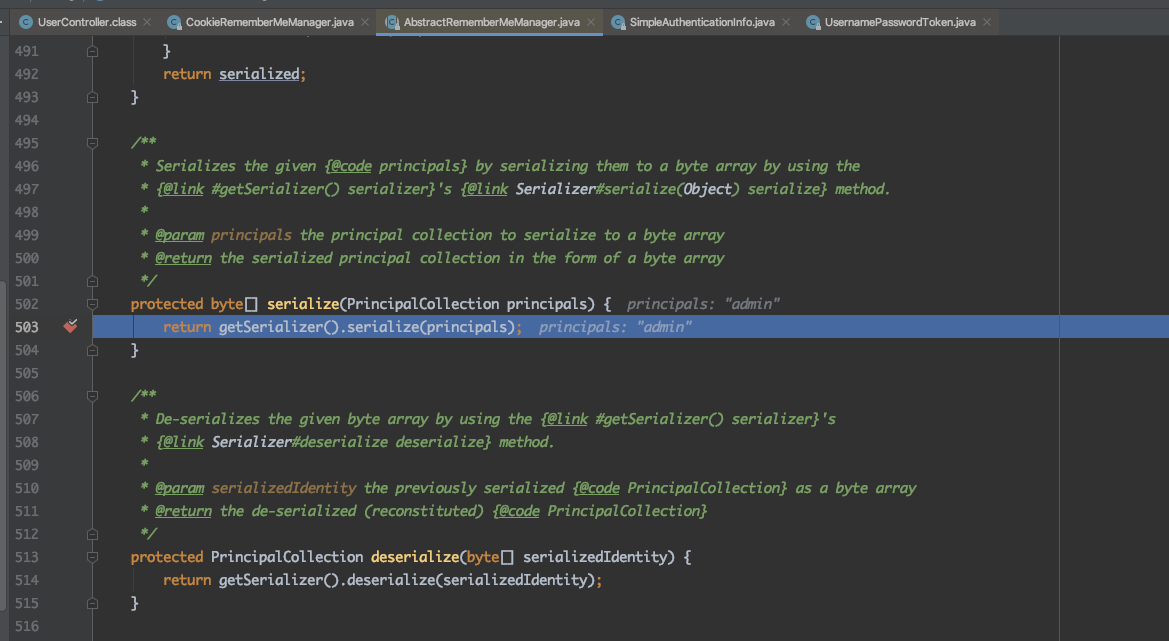Screen dimensions: 1169x641
Task: Click file icon on UsernamePasswordToken.java tab
Action: pos(813,22)
